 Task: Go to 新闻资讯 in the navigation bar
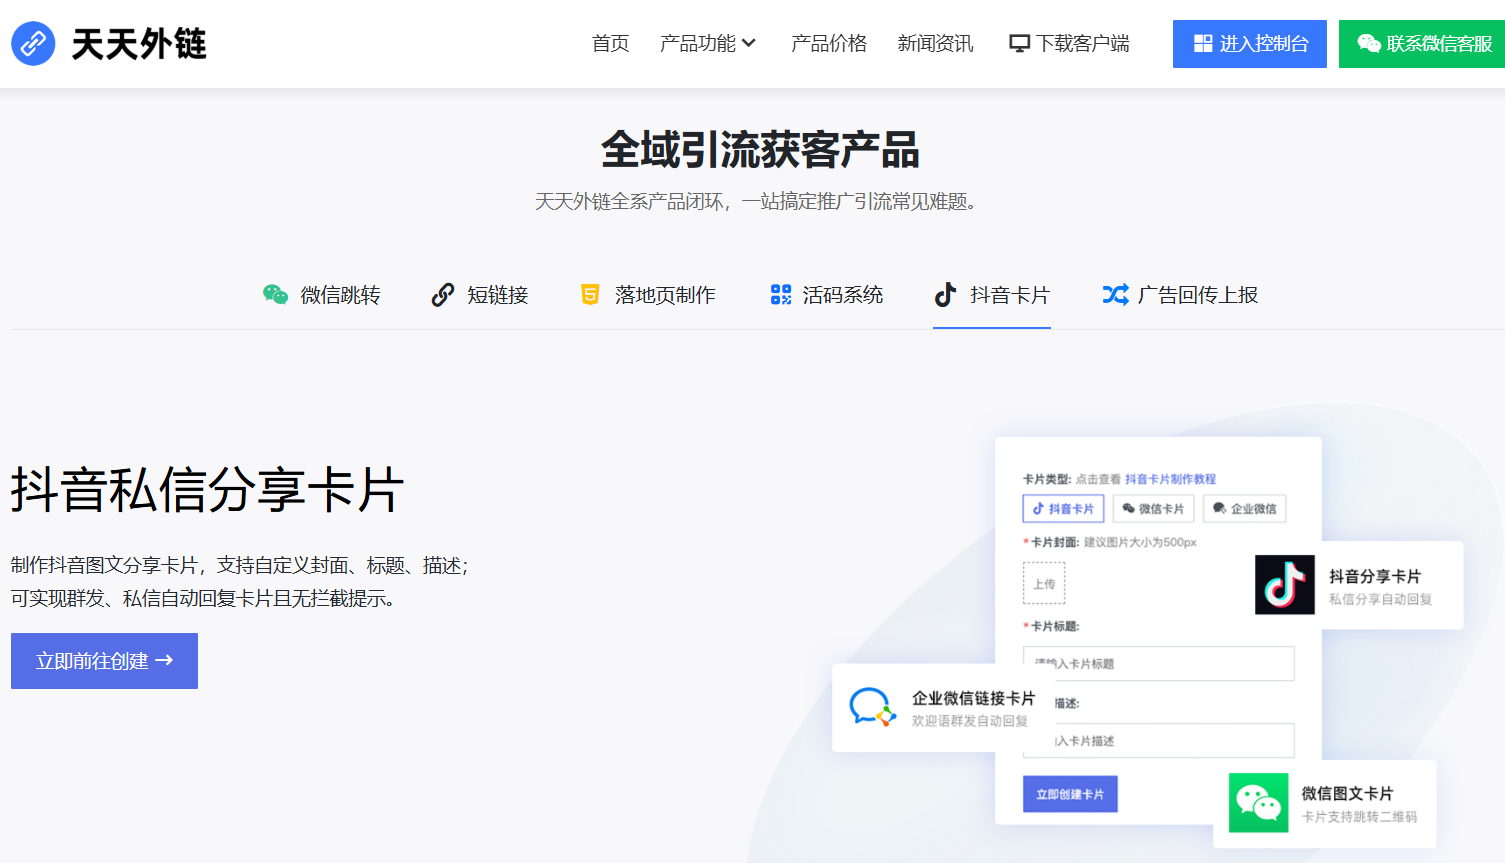pyautogui.click(x=935, y=44)
